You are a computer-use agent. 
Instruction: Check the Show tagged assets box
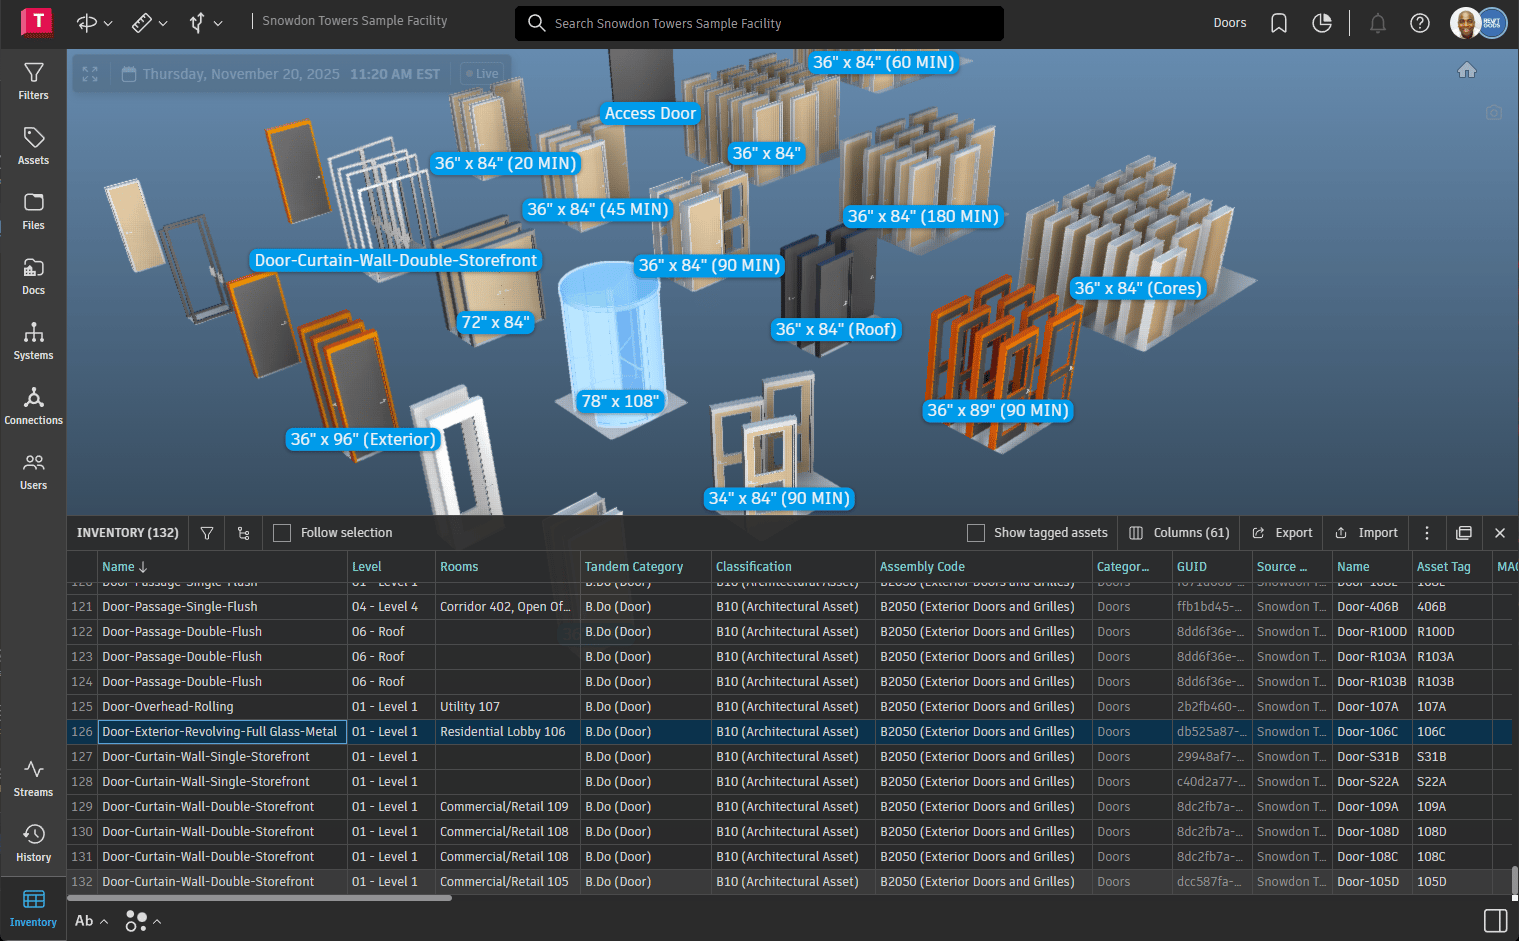(x=976, y=533)
